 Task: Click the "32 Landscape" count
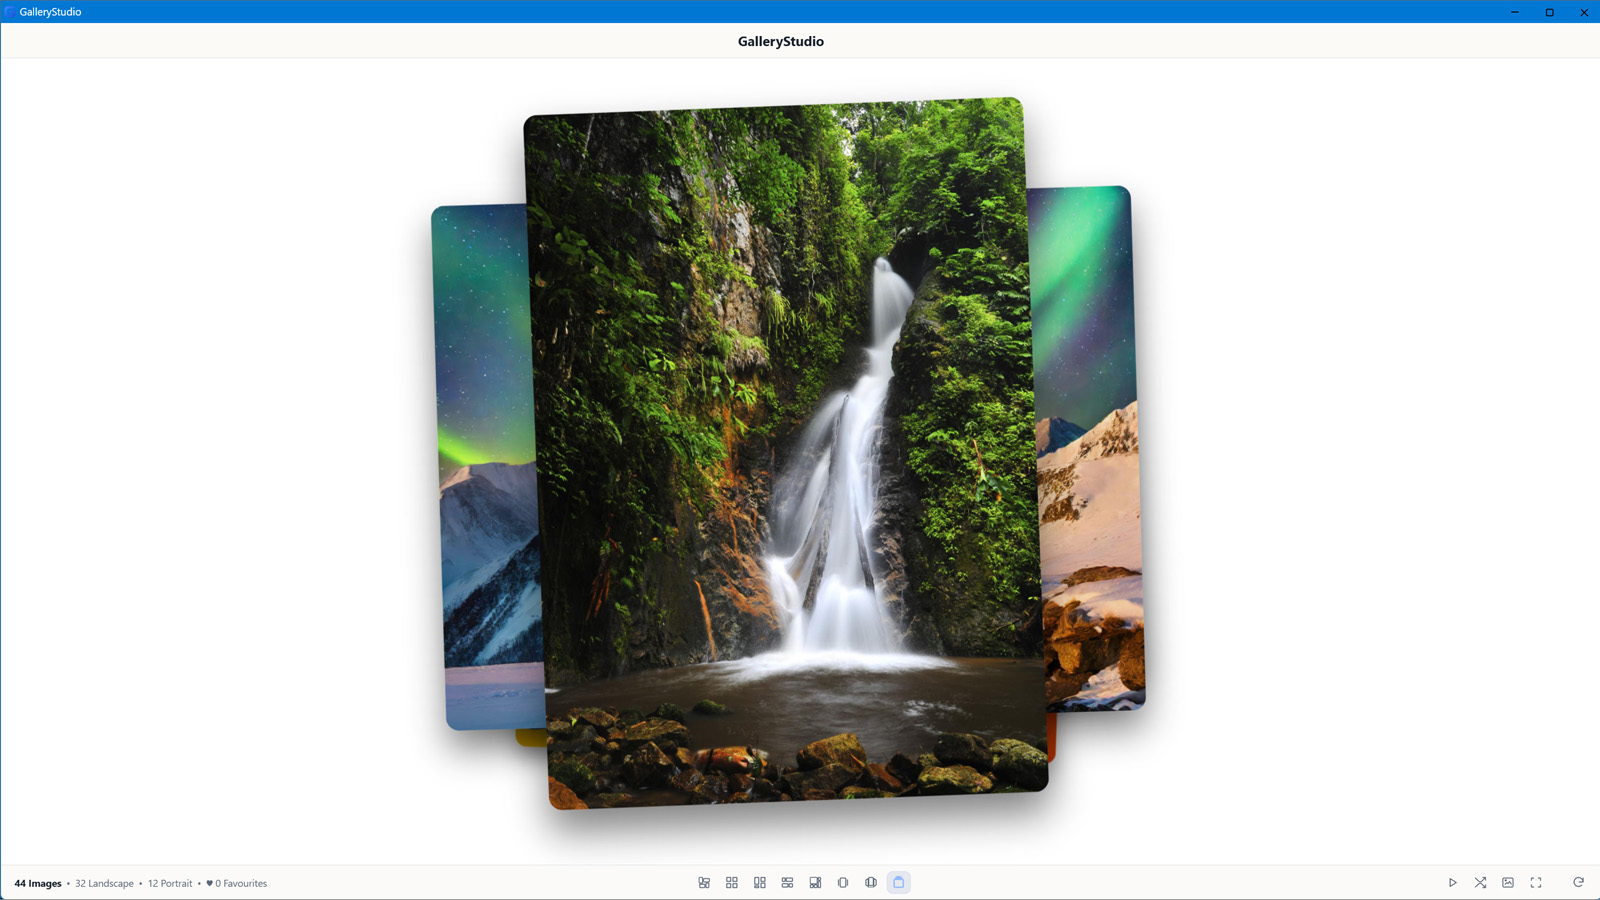coord(104,884)
